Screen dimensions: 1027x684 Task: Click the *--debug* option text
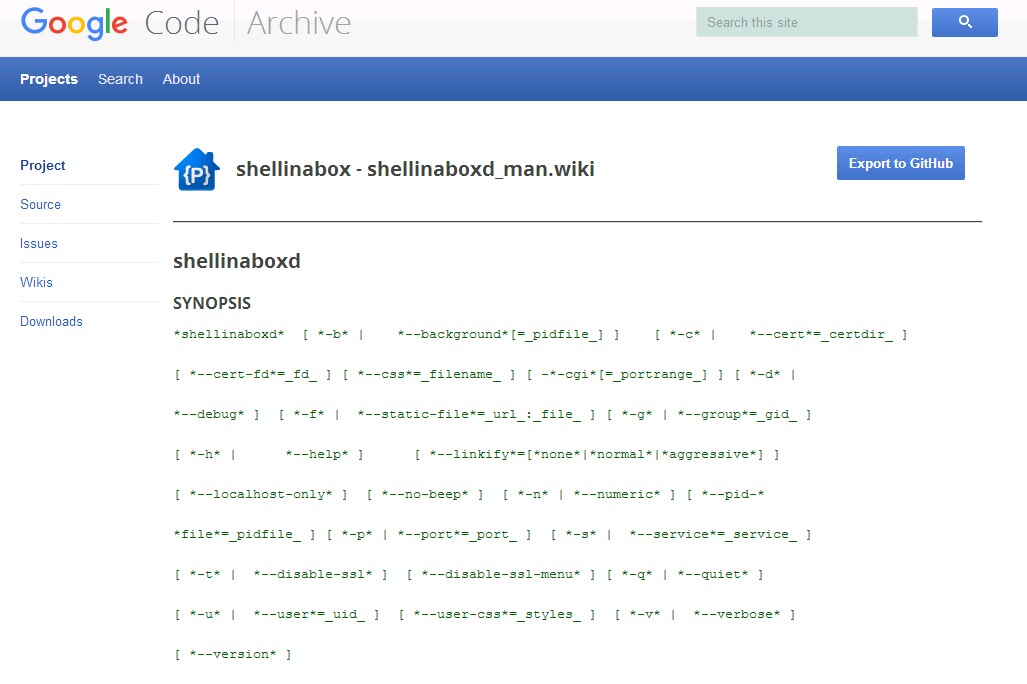coord(210,414)
